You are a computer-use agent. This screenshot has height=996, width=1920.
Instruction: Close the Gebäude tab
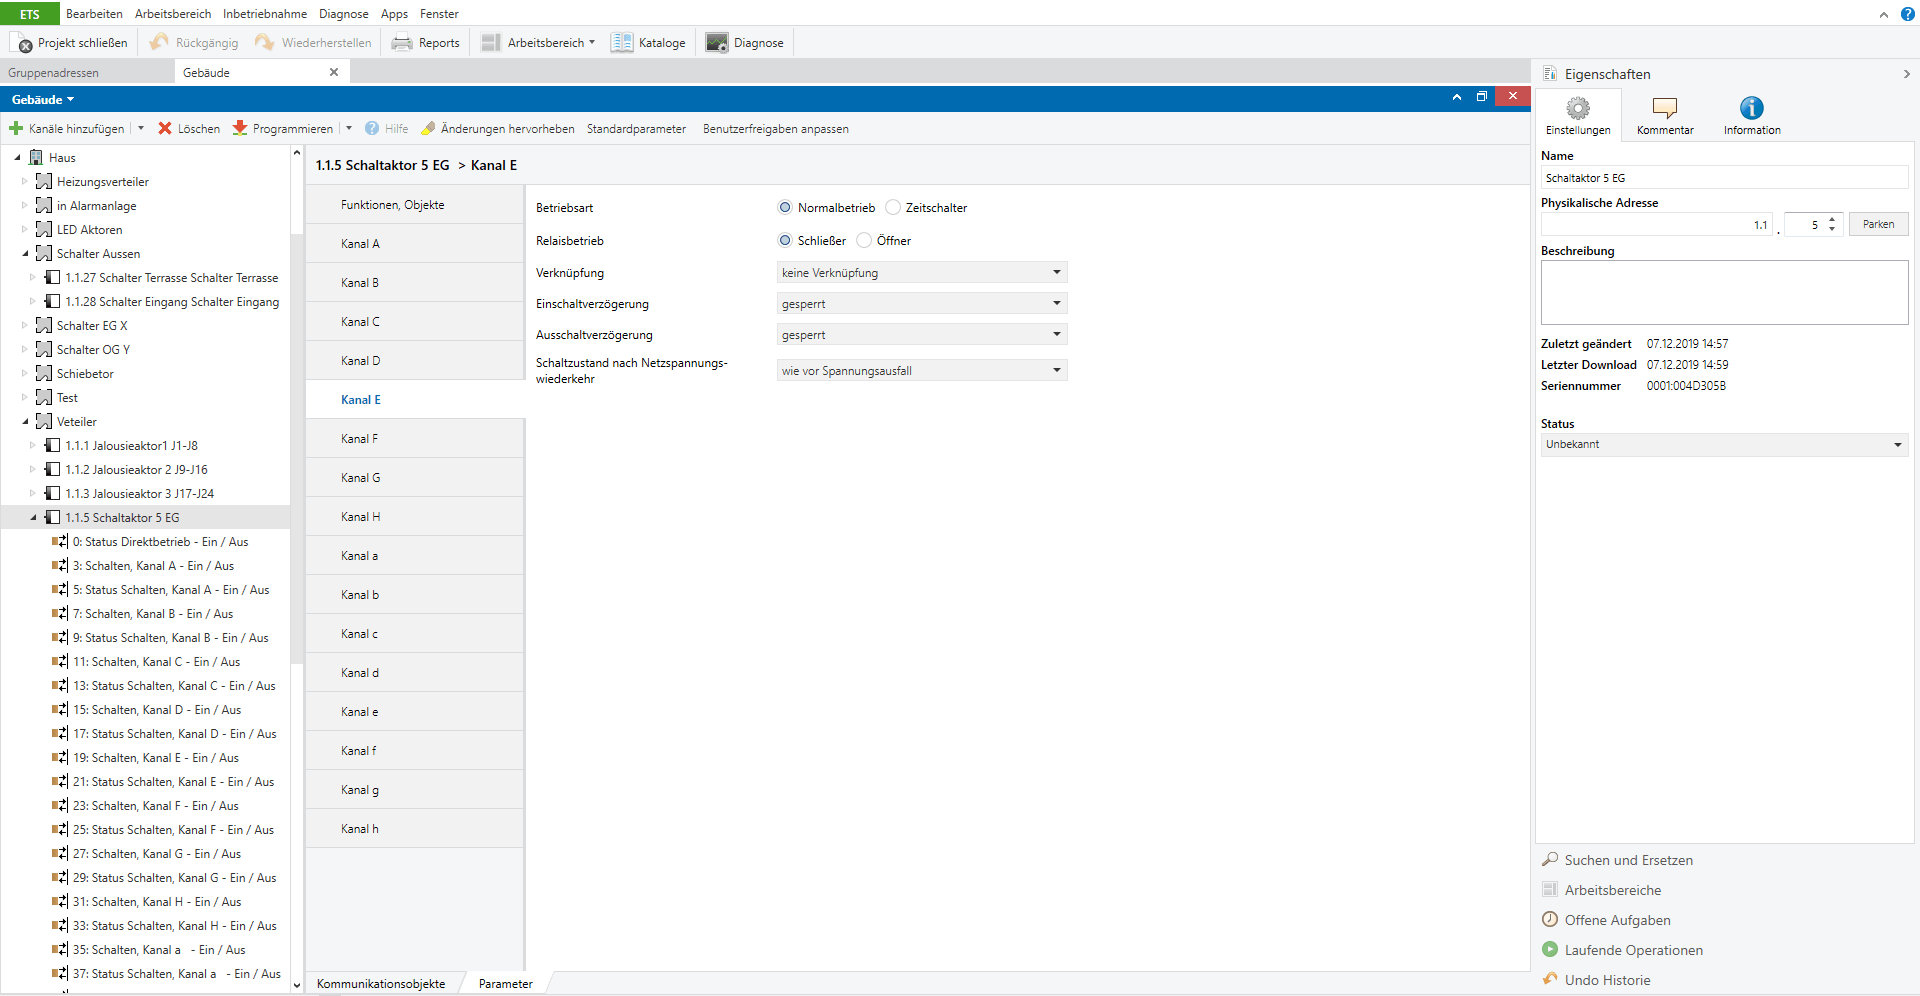[334, 72]
